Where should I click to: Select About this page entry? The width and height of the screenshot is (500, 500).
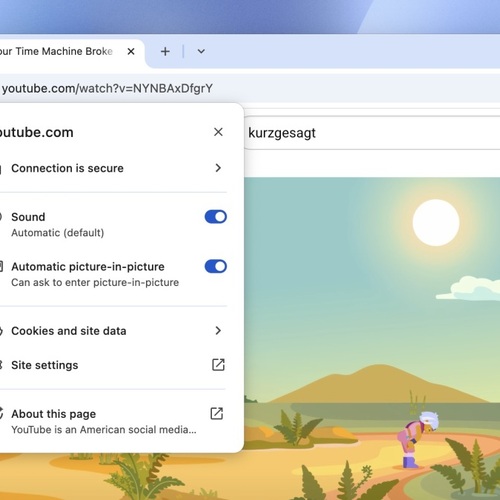[x=113, y=421]
